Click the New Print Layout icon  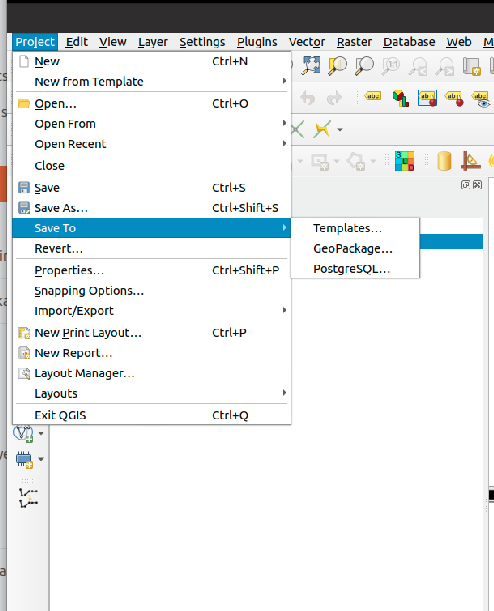click(x=24, y=333)
